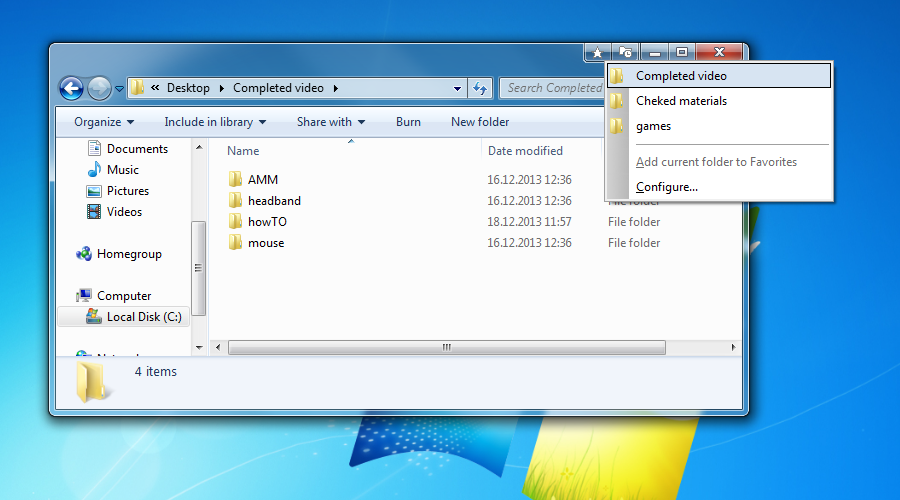Click the Music library icon in sidebar

[94, 170]
